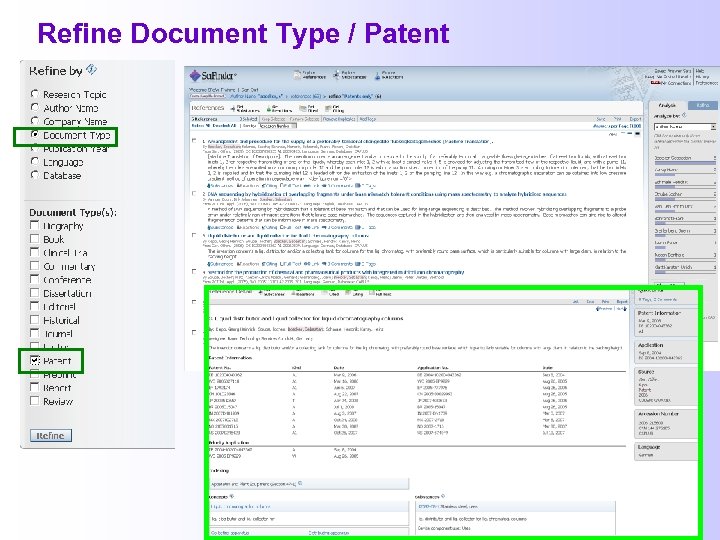Tick the Conference checkbox

pos(34,279)
